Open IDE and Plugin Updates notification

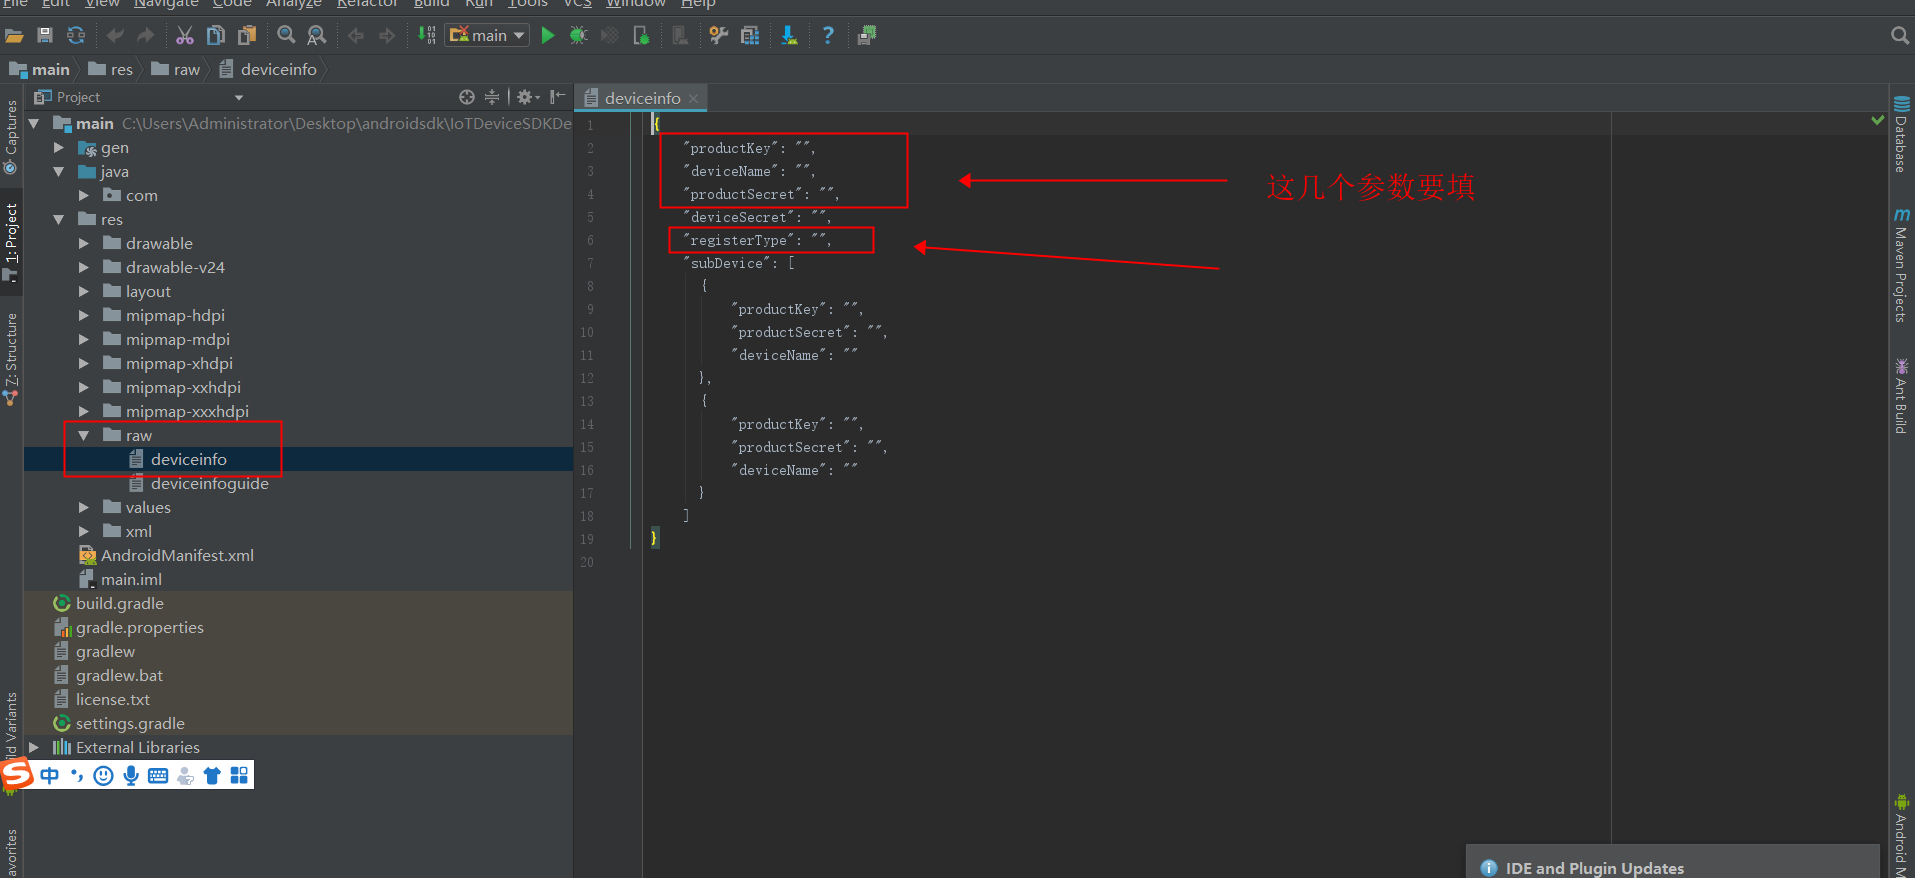click(1594, 868)
